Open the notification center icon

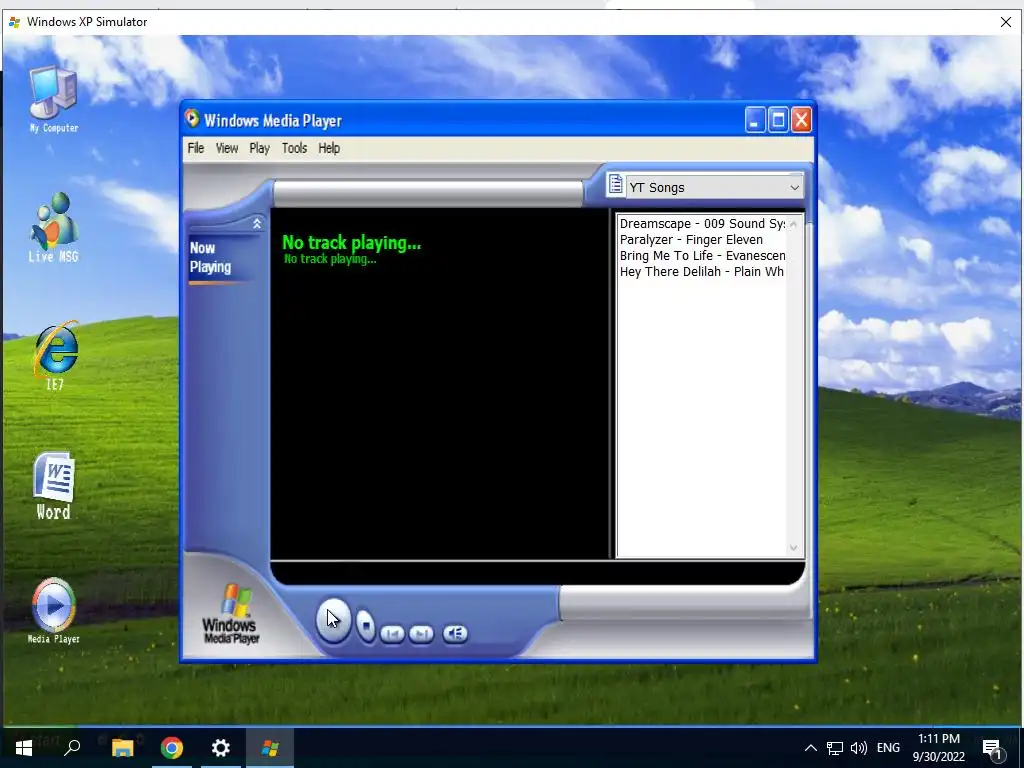[993, 749]
